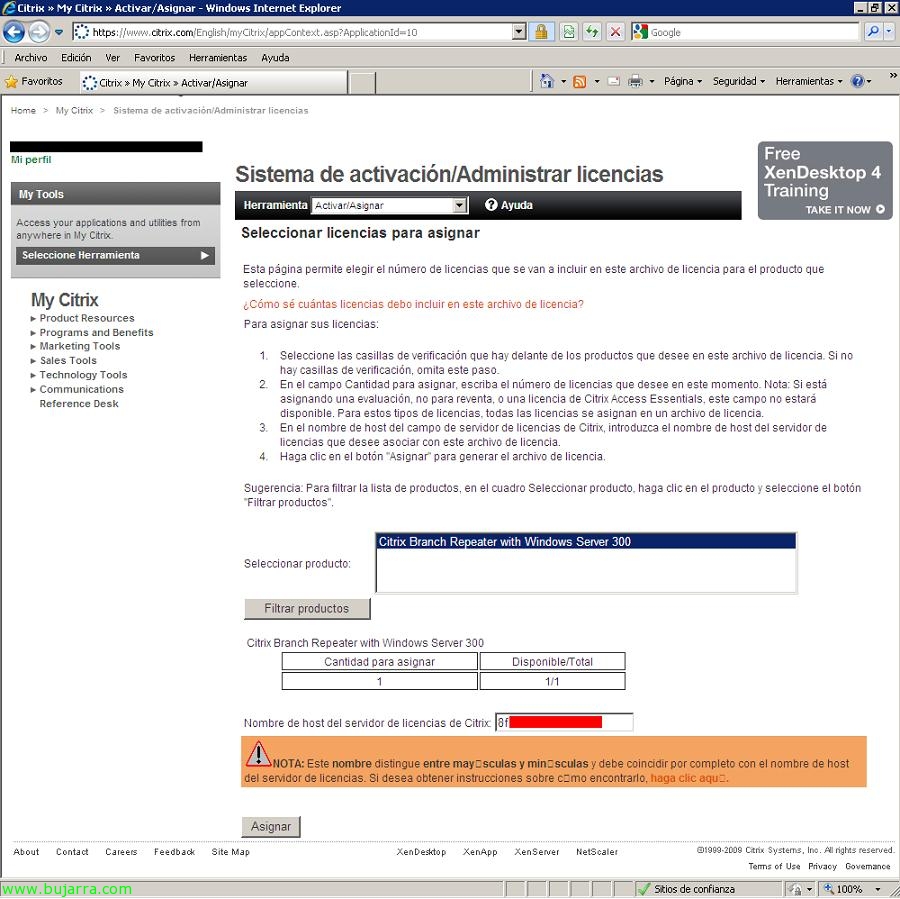Open the '¿Cómo sé cuántas licencias' link

[413, 304]
